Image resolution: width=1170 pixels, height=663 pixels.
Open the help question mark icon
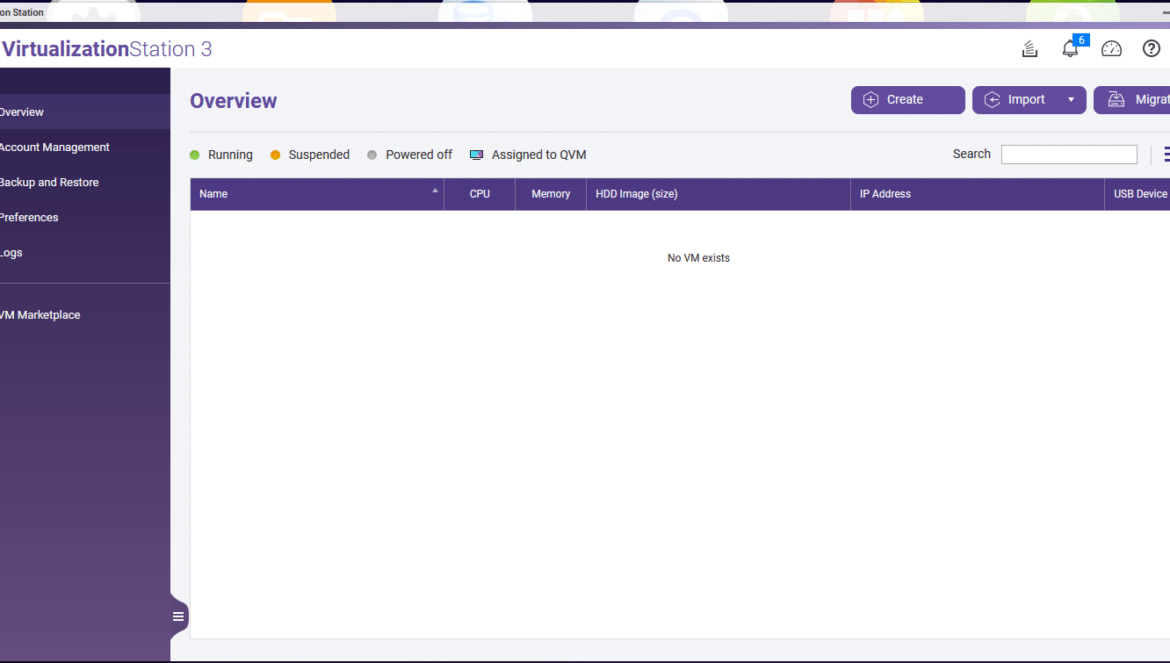tap(1151, 48)
